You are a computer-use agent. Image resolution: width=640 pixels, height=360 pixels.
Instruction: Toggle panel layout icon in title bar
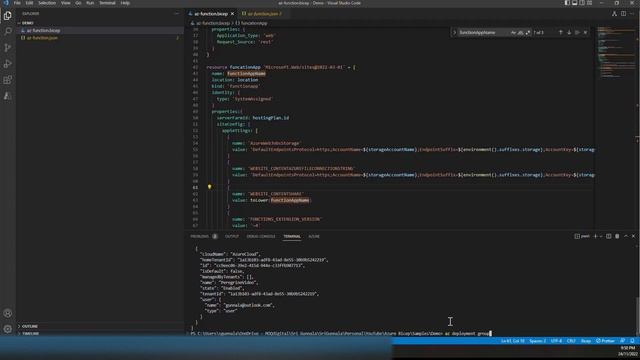pos(574,3)
